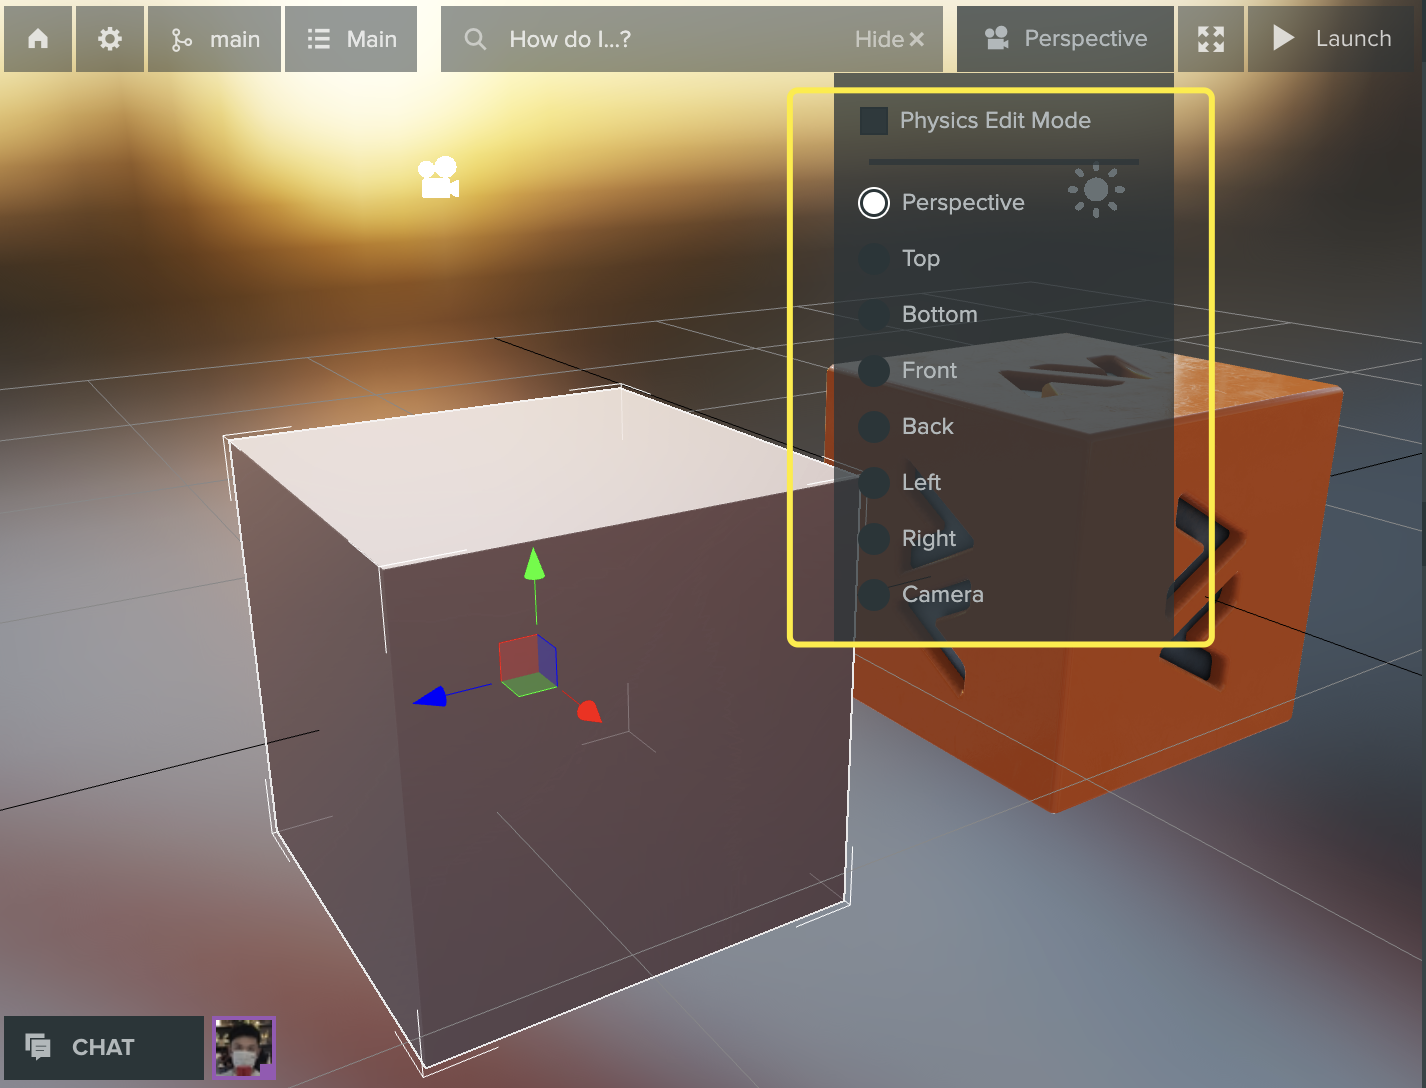1426x1088 pixels.
Task: Open the CHAT panel
Action: 103,1047
